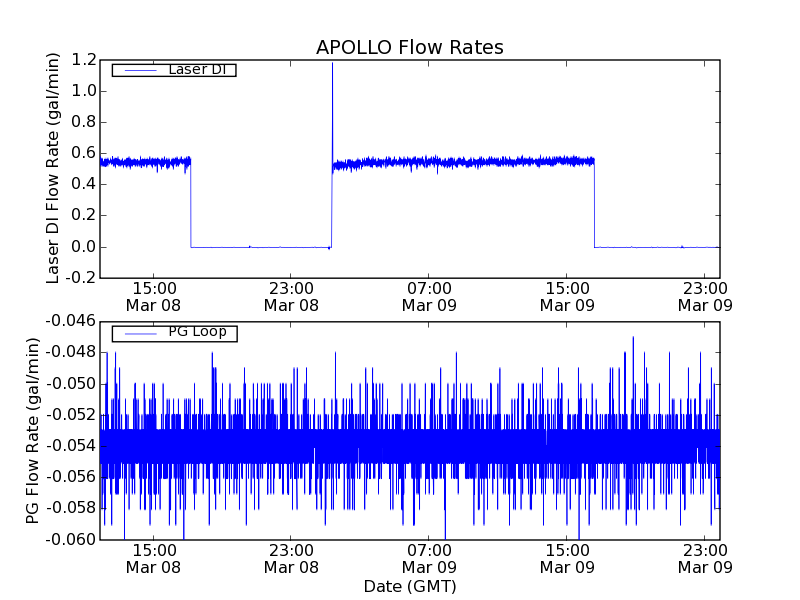Click the tall spike peak in the Laser DI plot
The width and height of the screenshot is (800, 600).
click(332, 64)
